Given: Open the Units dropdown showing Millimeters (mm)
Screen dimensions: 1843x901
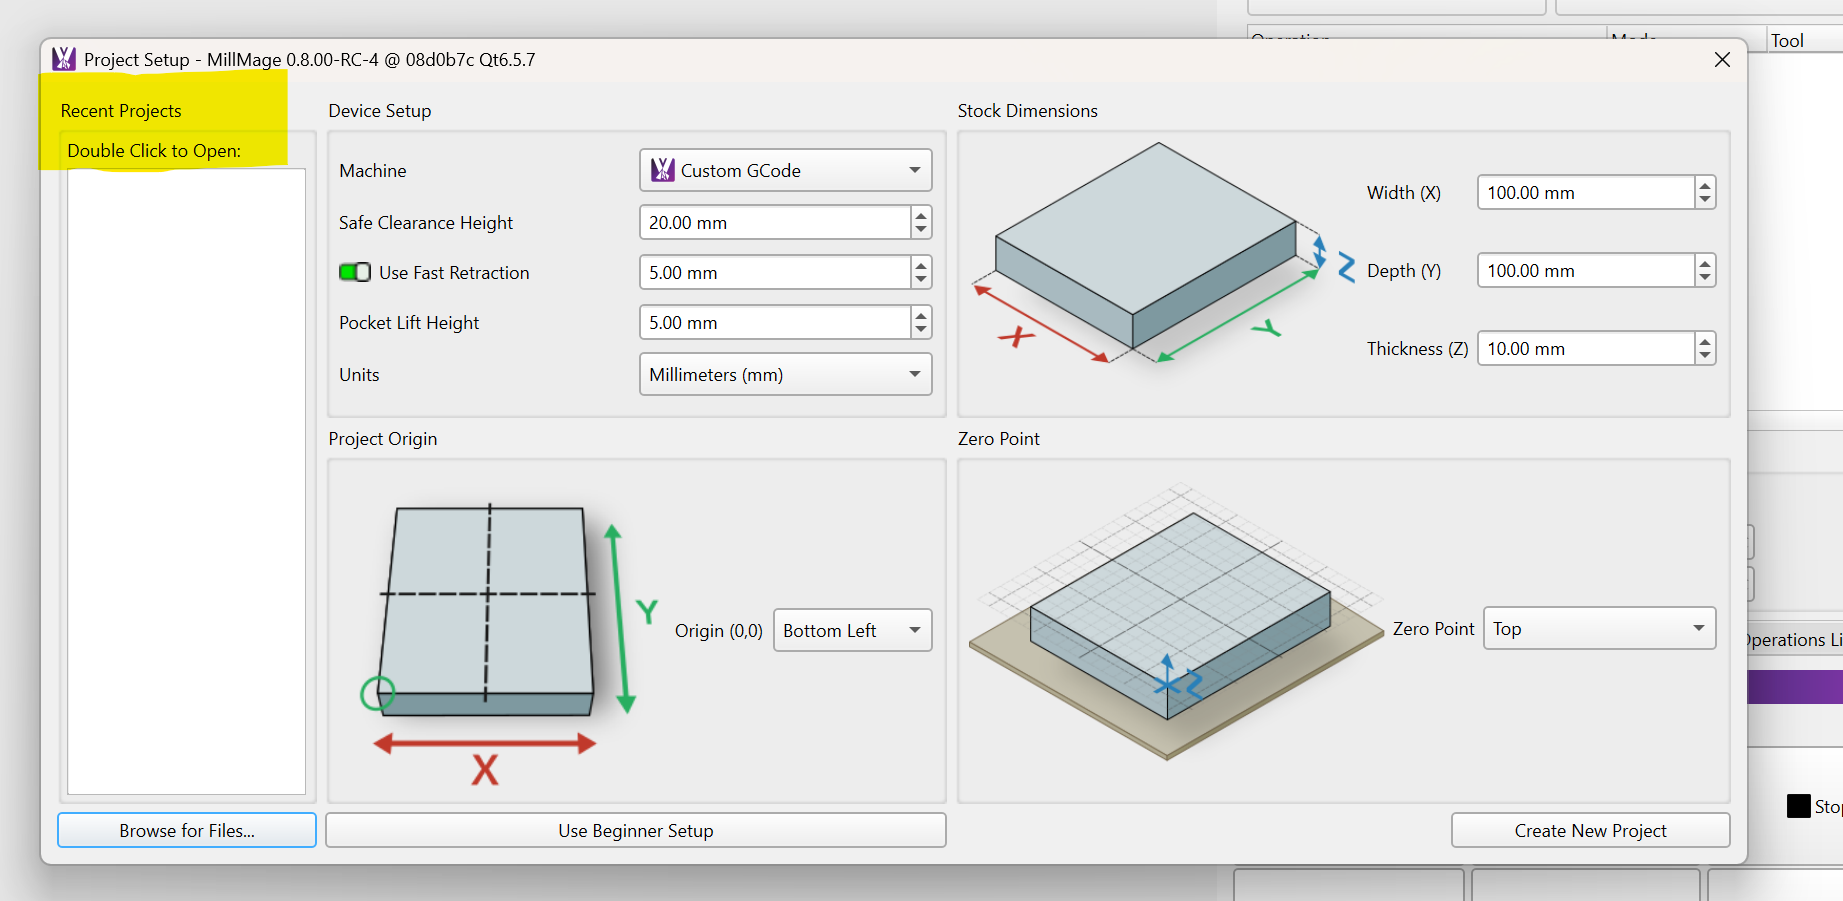Looking at the screenshot, I should coord(786,374).
